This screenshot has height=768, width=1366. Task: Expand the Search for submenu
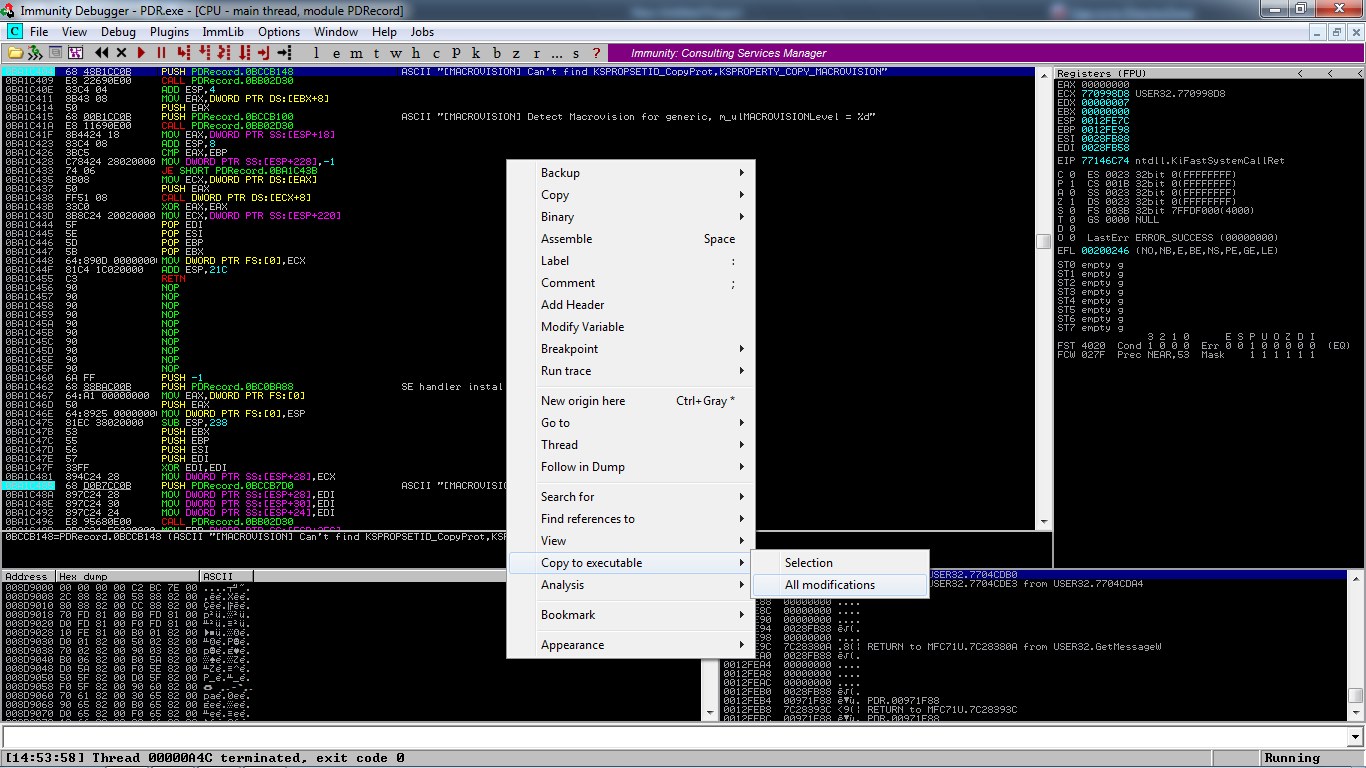pyautogui.click(x=631, y=497)
